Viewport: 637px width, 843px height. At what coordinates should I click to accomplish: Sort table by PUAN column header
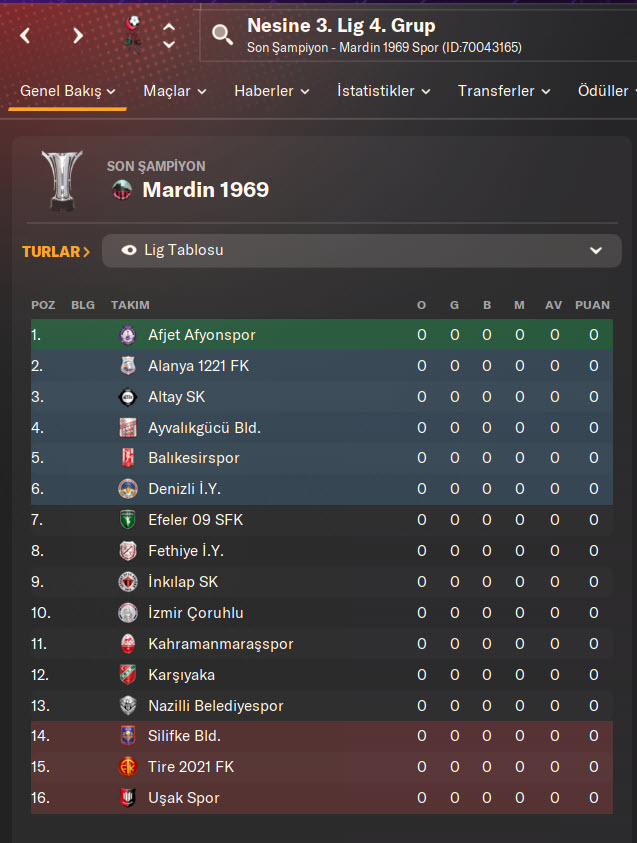[592, 305]
